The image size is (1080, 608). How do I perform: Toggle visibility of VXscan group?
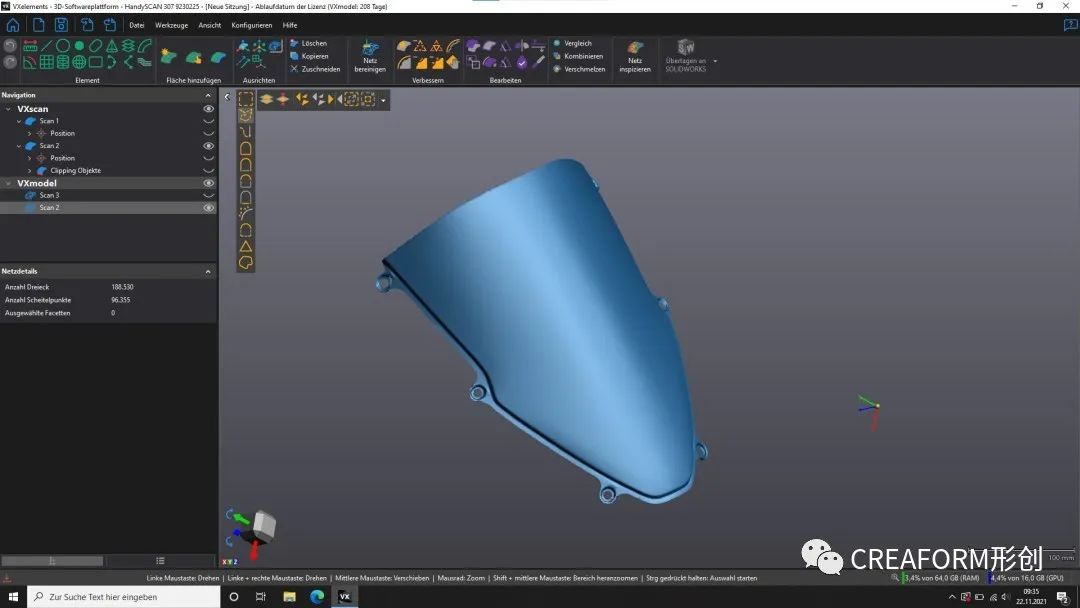point(209,108)
